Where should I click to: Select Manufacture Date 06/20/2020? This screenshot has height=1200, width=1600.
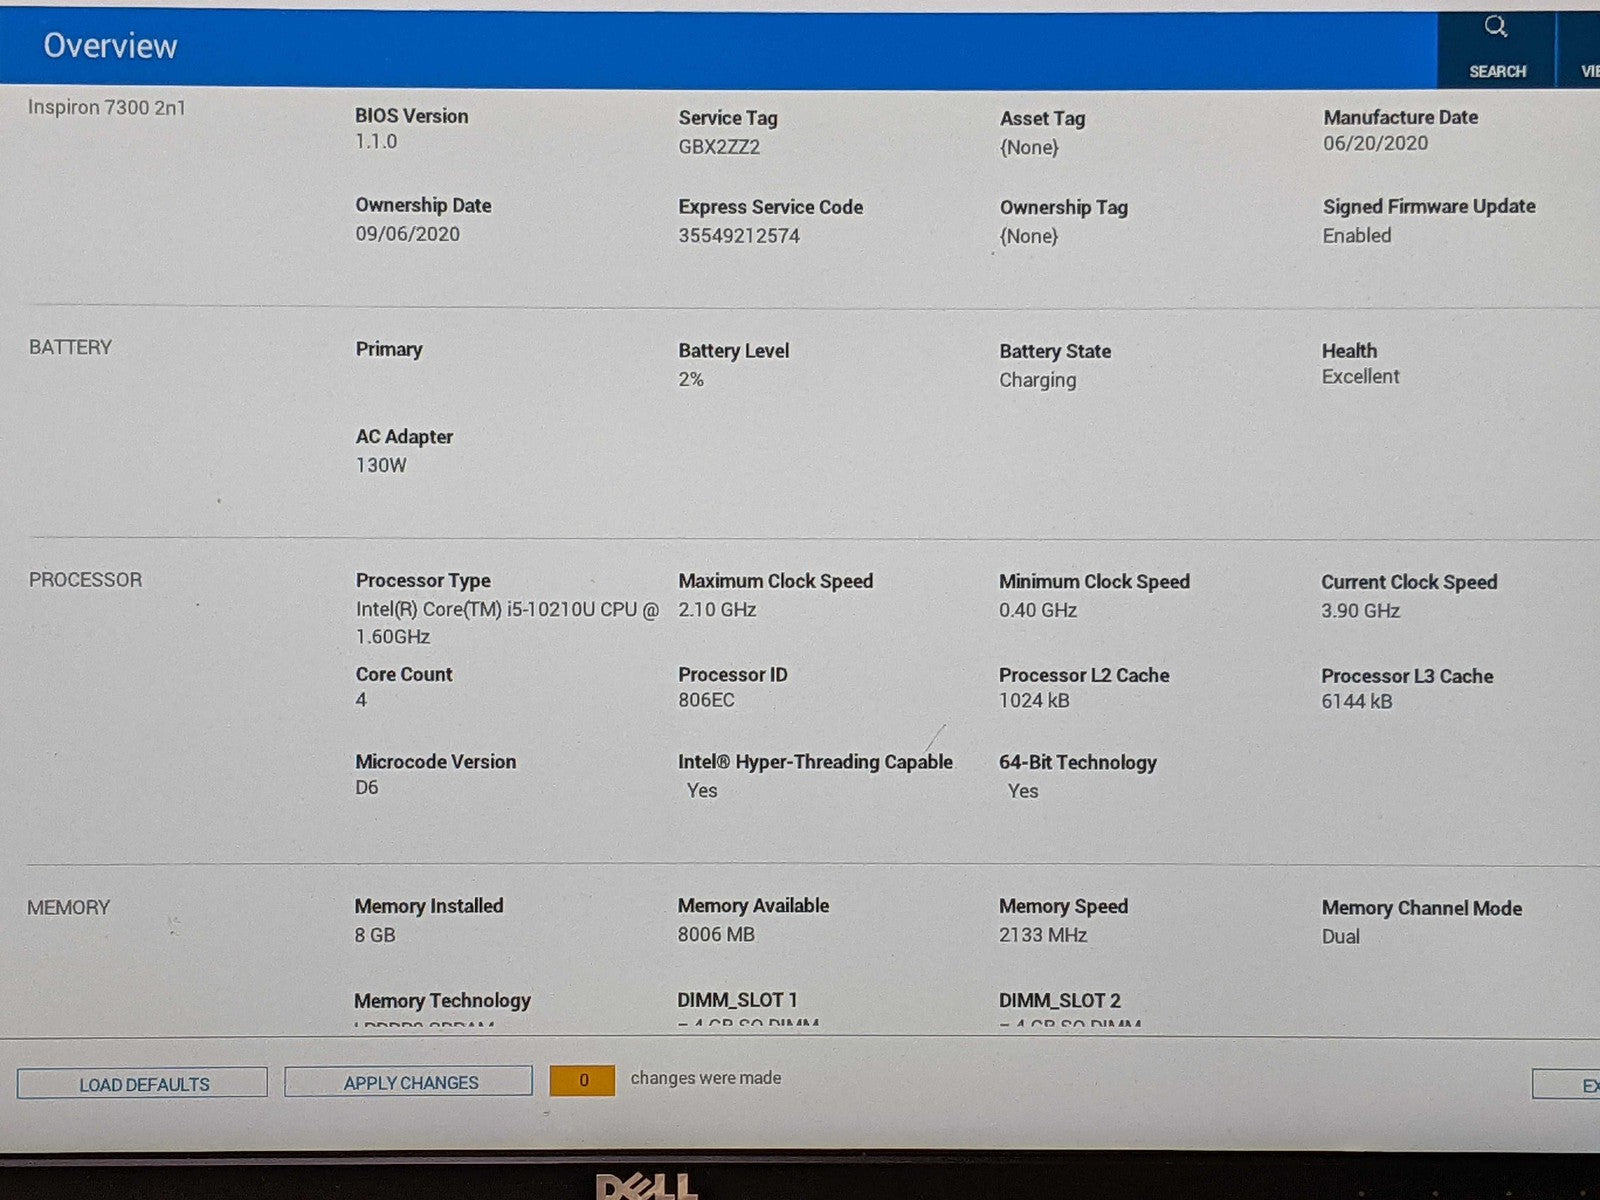pos(1375,143)
